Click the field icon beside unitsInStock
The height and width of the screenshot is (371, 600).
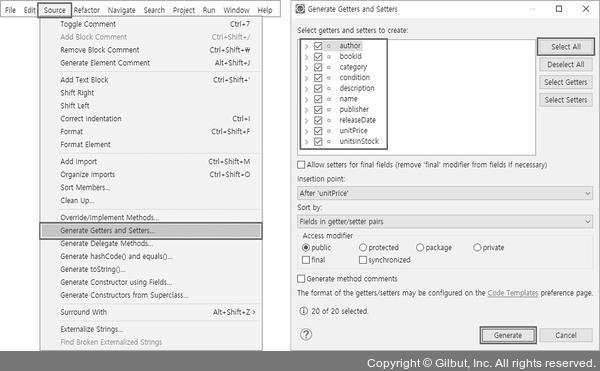[329, 142]
